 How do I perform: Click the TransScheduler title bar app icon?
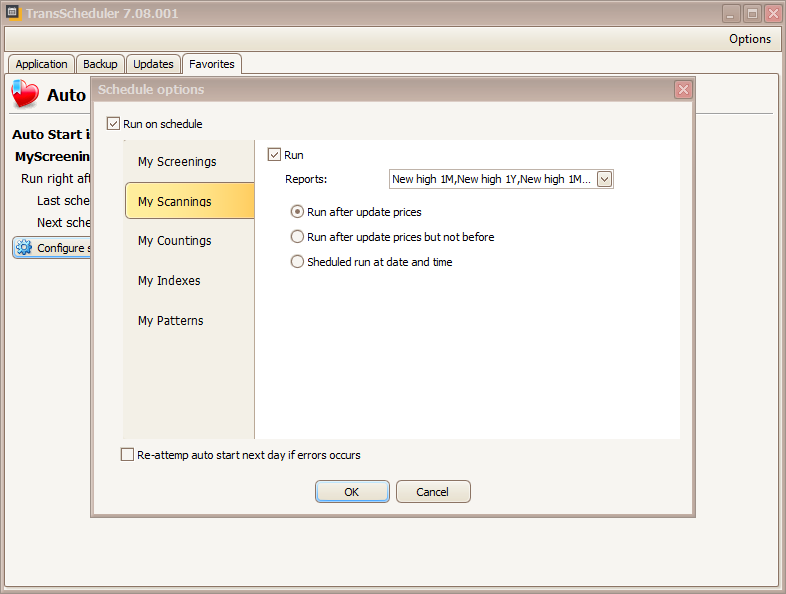[13, 13]
